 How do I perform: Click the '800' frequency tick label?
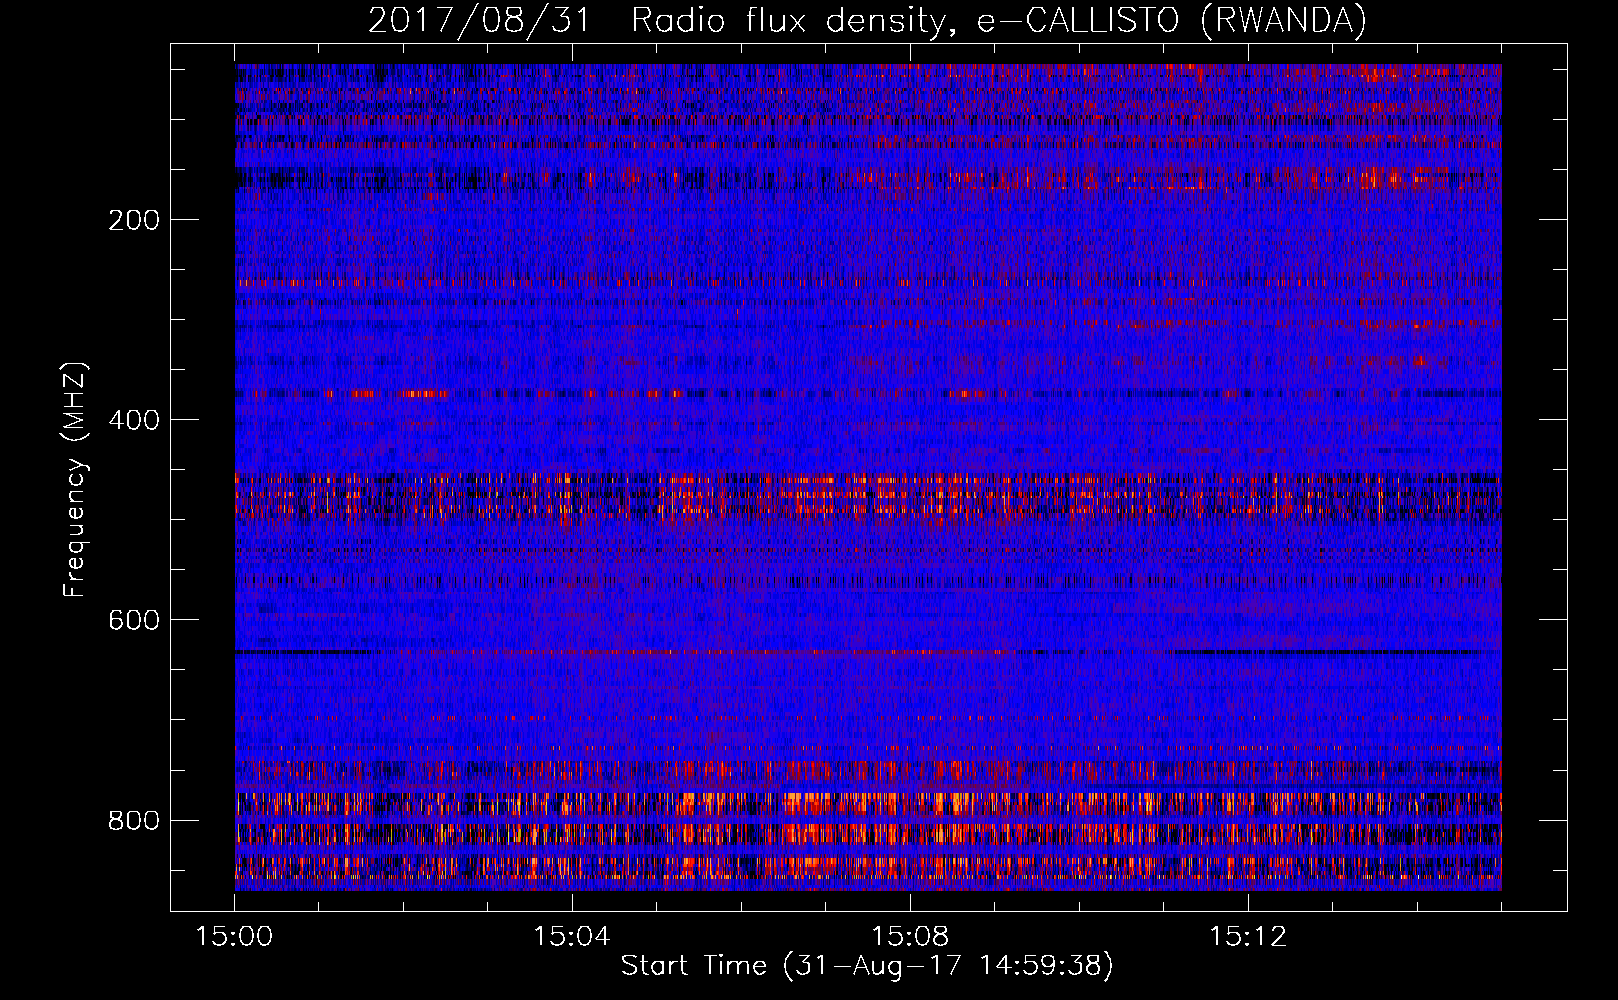click(x=134, y=821)
